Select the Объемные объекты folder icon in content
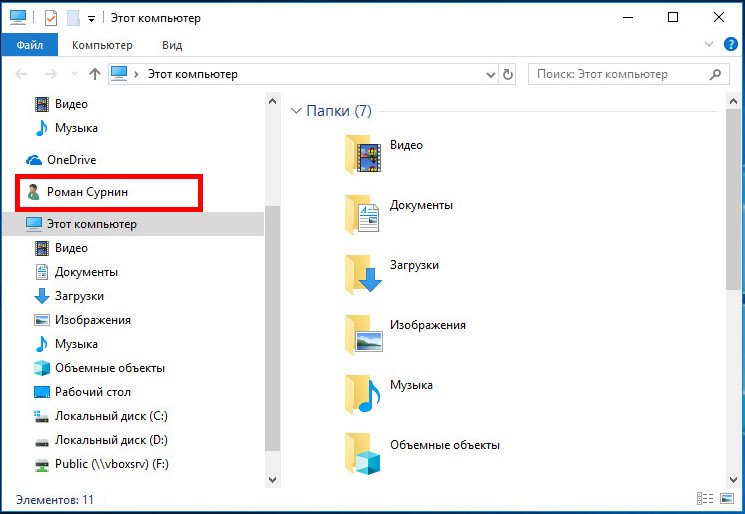This screenshot has width=745, height=514. point(363,454)
